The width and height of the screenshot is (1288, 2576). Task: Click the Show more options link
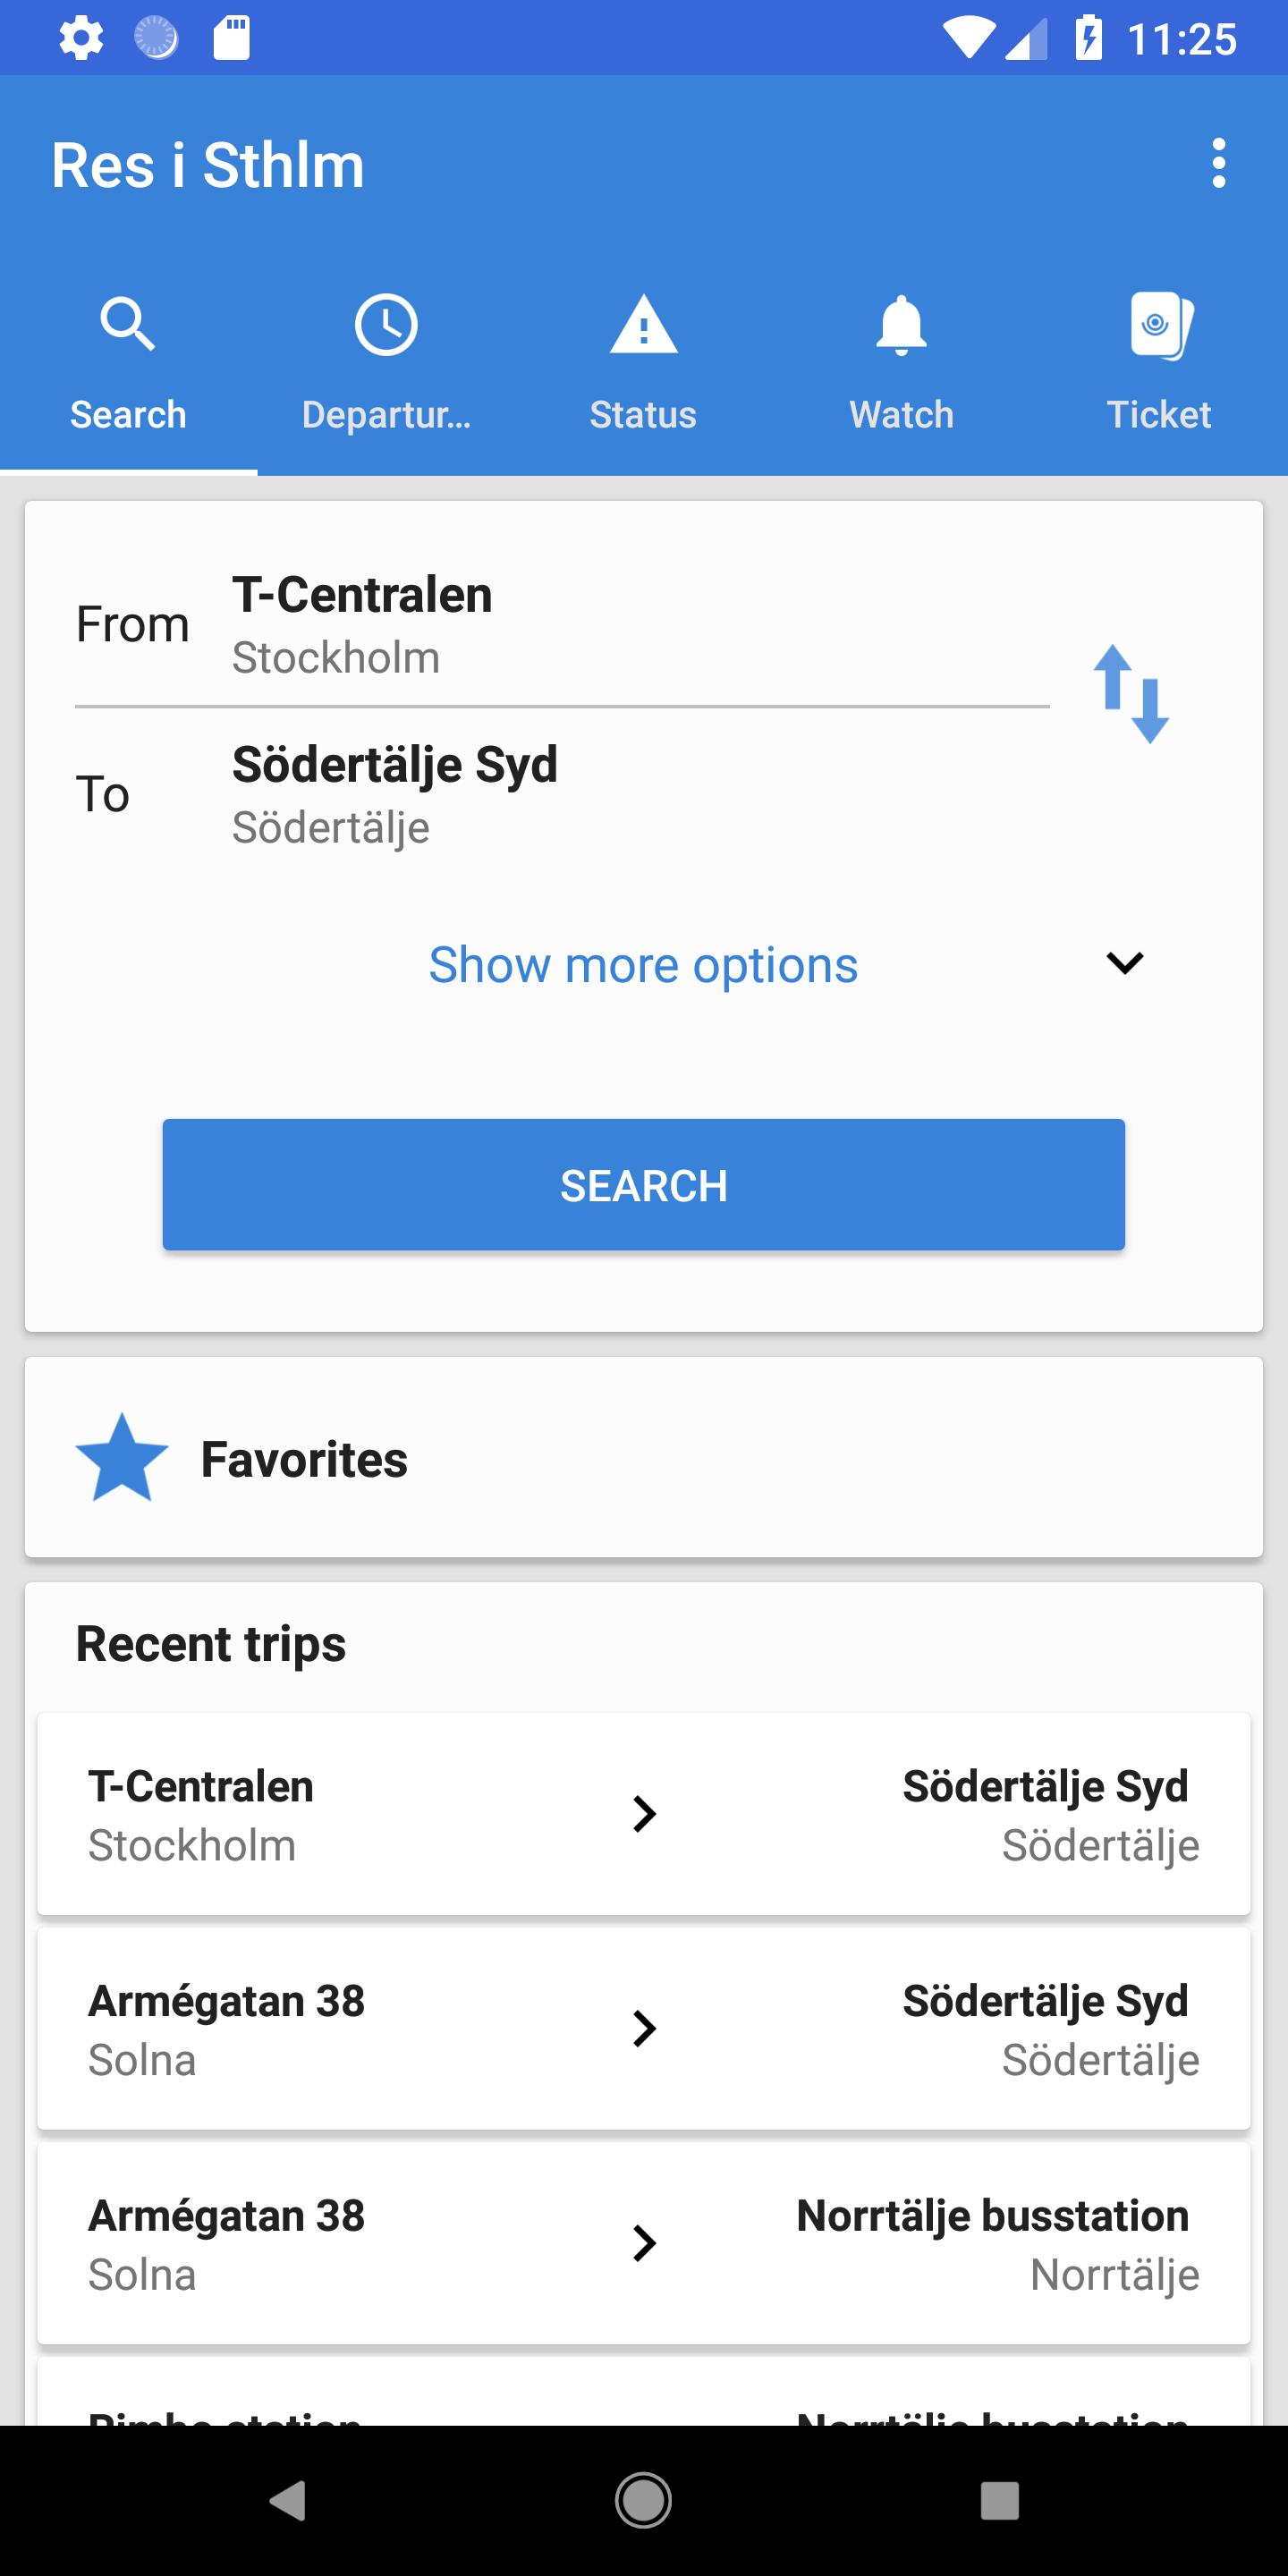pos(643,965)
